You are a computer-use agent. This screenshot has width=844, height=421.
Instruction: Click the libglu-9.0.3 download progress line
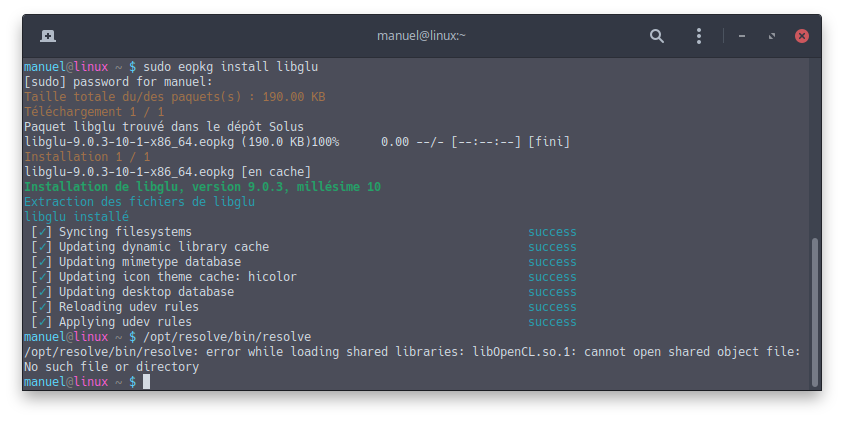[x=297, y=142]
